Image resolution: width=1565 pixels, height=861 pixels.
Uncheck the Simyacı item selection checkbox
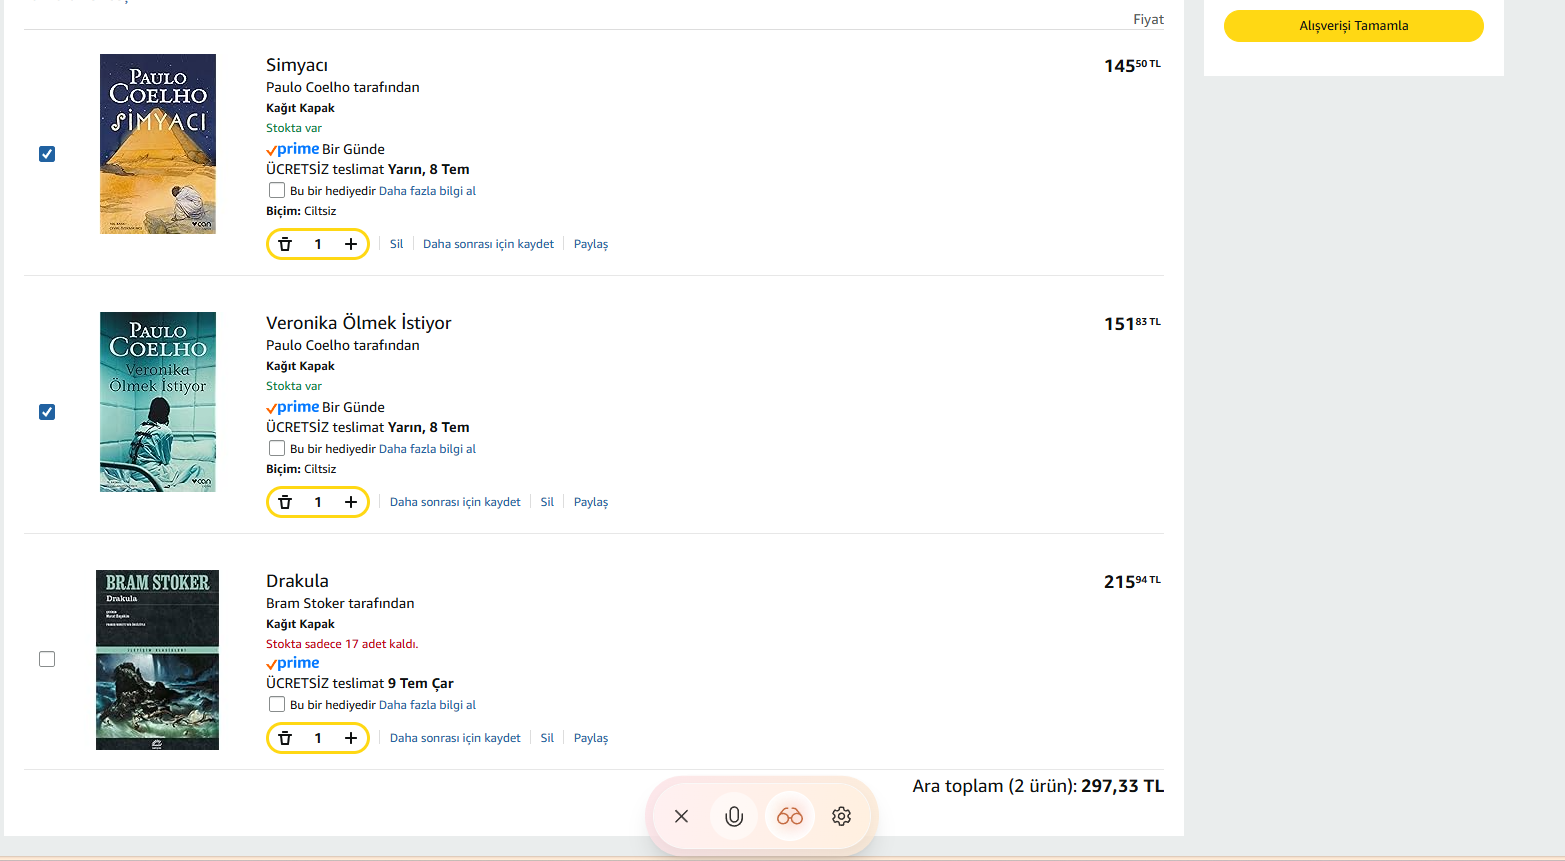(x=47, y=154)
